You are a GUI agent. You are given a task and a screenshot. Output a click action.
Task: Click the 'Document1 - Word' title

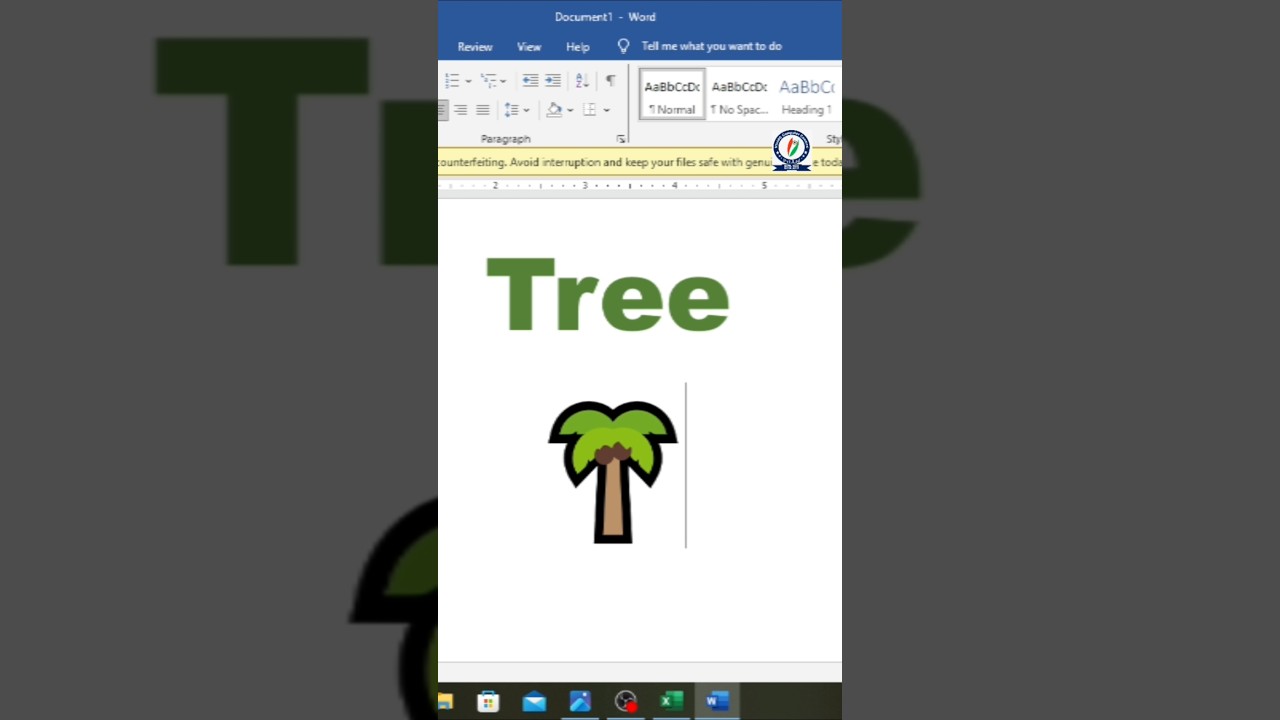606,17
